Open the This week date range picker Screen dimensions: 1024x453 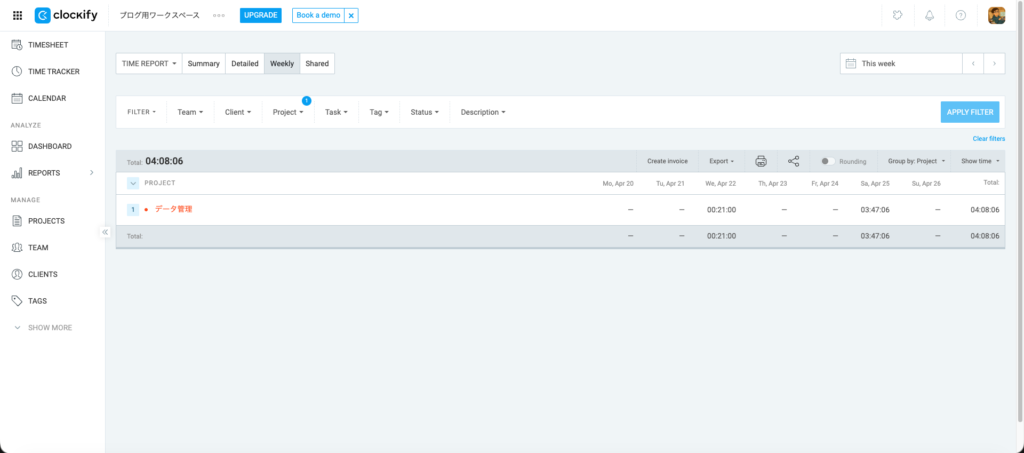pos(900,63)
